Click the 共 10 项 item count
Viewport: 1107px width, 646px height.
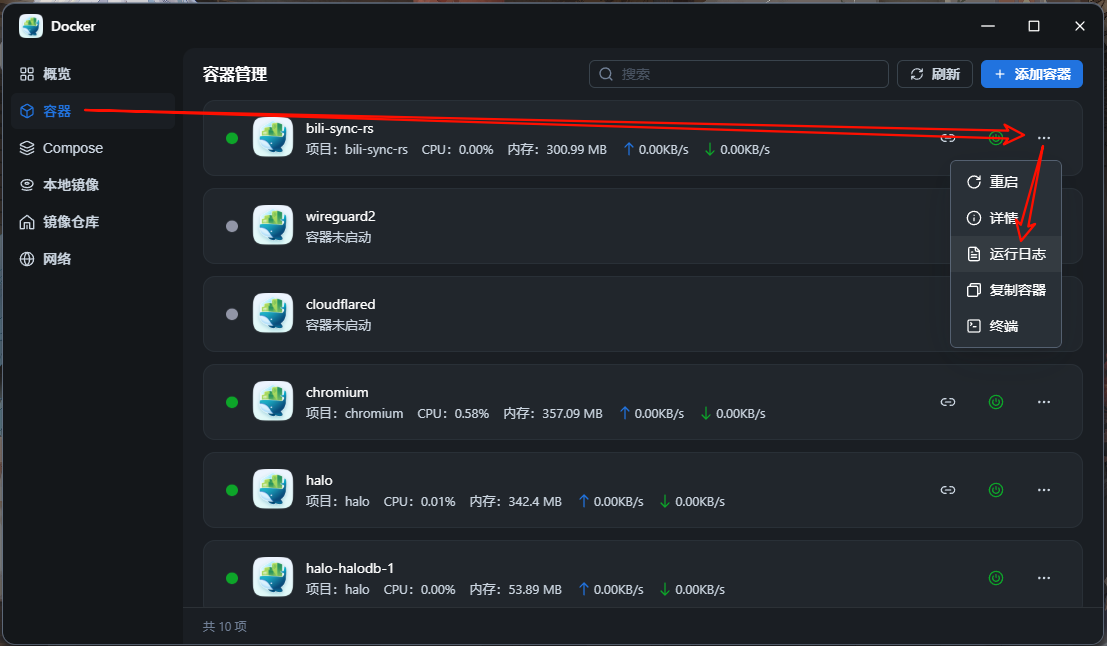pyautogui.click(x=225, y=627)
